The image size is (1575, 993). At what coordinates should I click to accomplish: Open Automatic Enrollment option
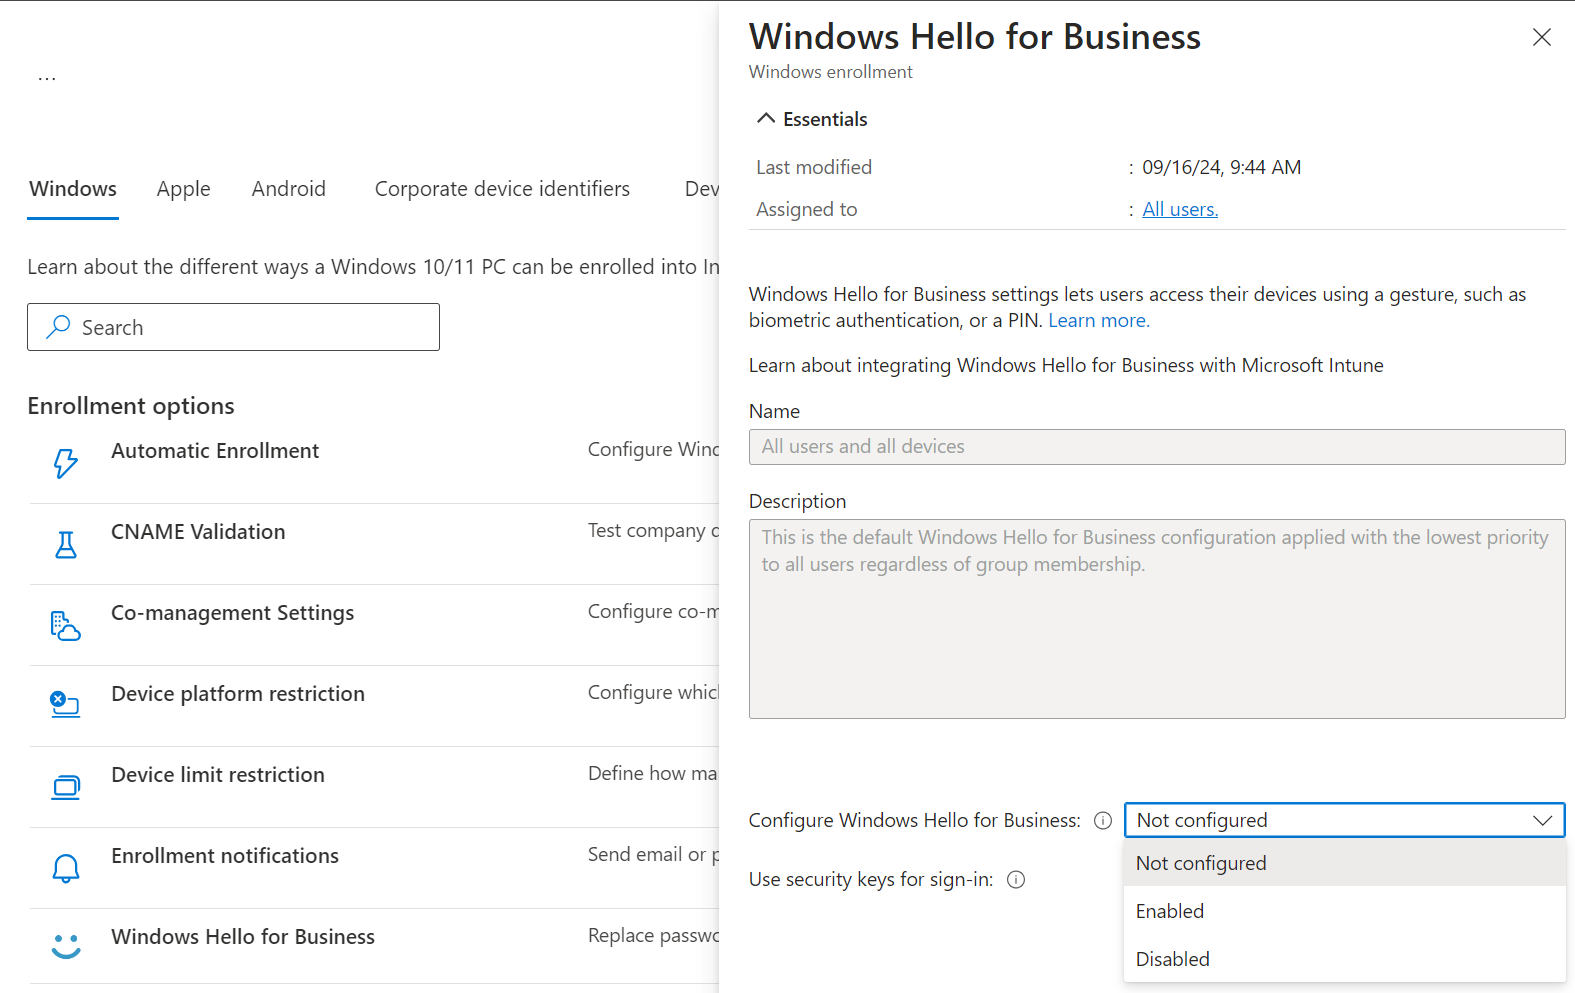[215, 451]
